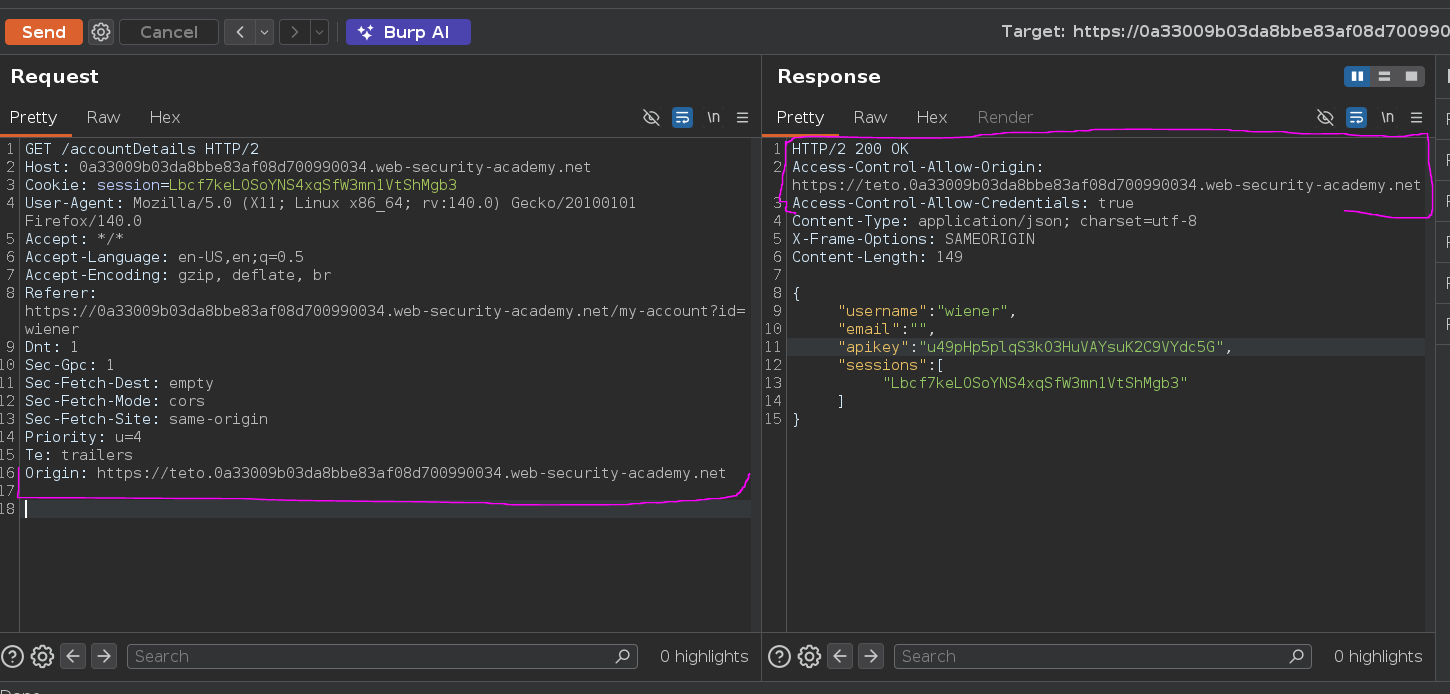Image resolution: width=1450 pixels, height=694 pixels.
Task: Toggle line wrapping in the Response panel
Action: (1356, 117)
